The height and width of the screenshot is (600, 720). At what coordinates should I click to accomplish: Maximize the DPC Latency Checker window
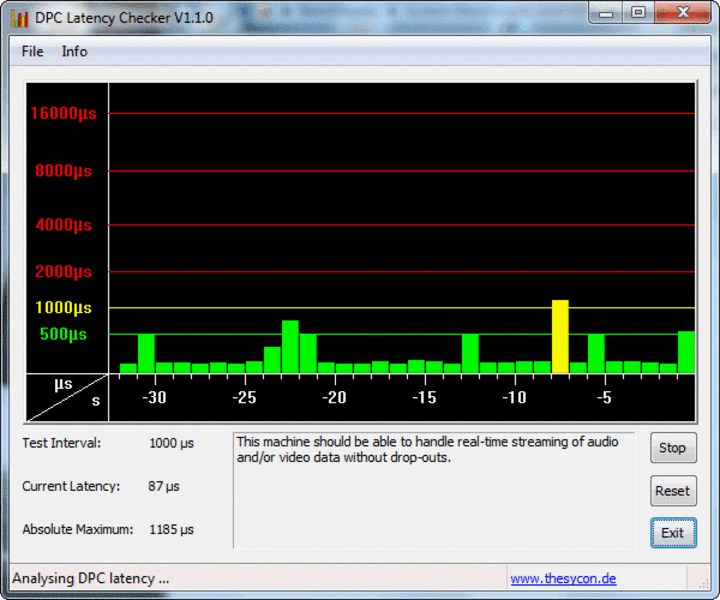(638, 13)
